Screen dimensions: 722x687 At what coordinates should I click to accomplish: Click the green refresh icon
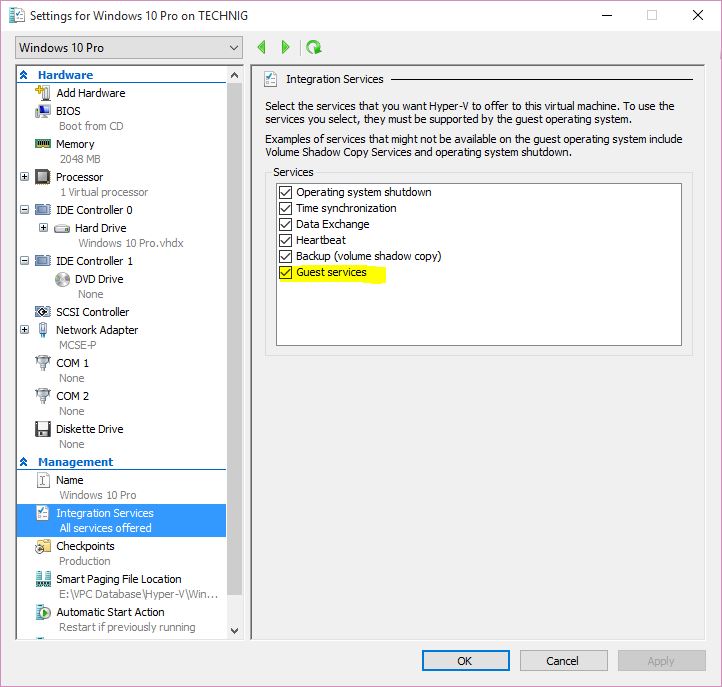point(314,47)
